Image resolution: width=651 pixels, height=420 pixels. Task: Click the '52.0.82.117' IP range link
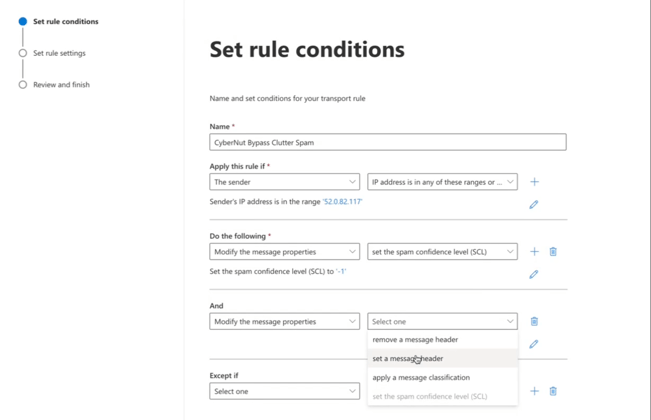342,202
